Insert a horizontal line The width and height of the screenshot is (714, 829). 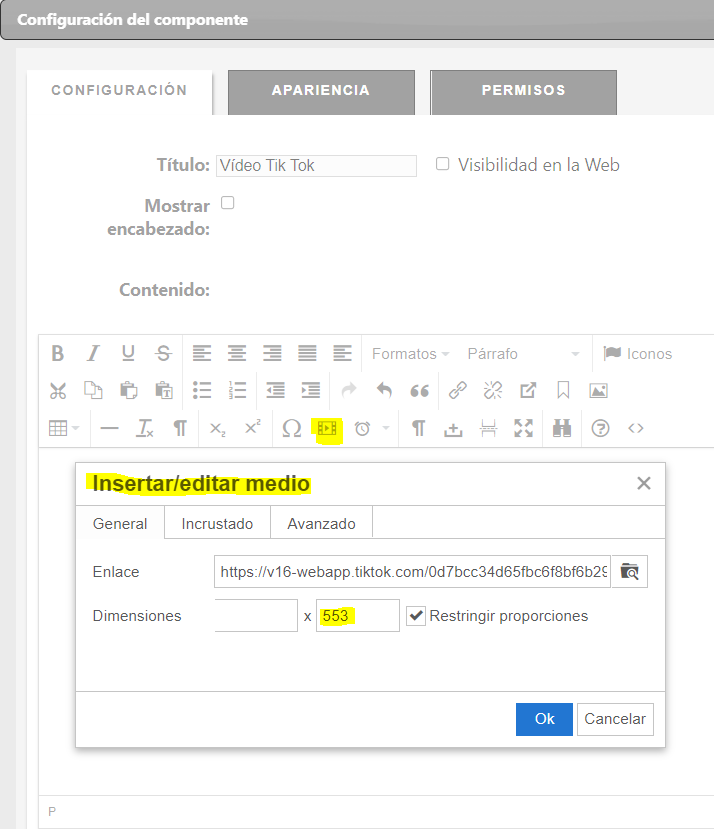point(109,428)
